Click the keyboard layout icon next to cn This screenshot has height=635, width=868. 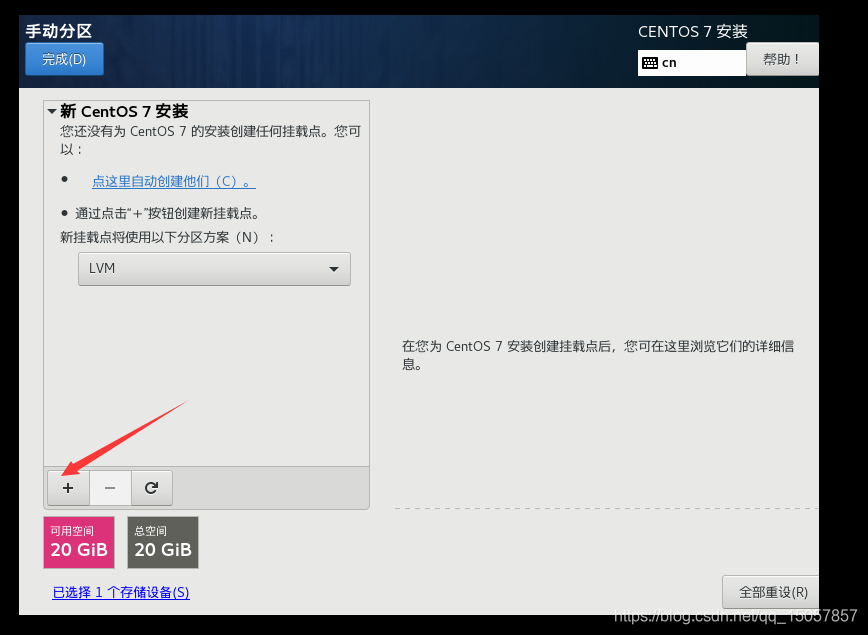pos(650,63)
